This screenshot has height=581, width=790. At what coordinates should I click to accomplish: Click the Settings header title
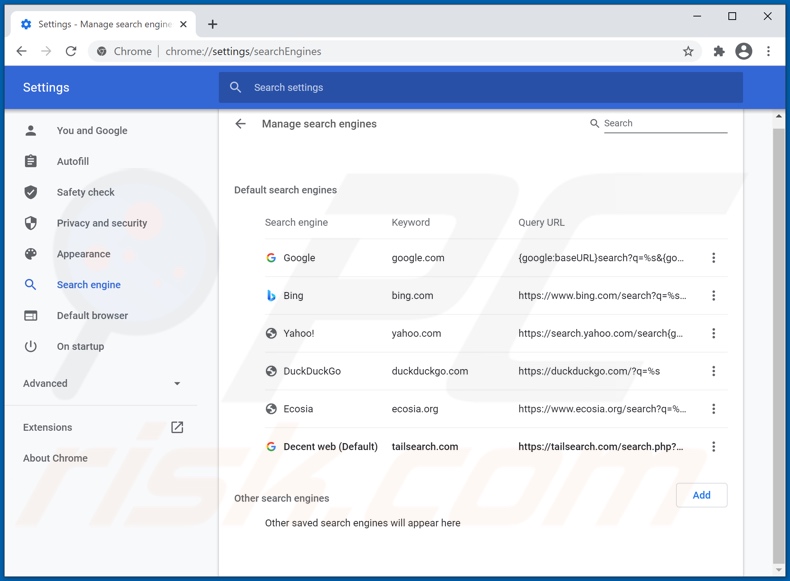point(46,87)
